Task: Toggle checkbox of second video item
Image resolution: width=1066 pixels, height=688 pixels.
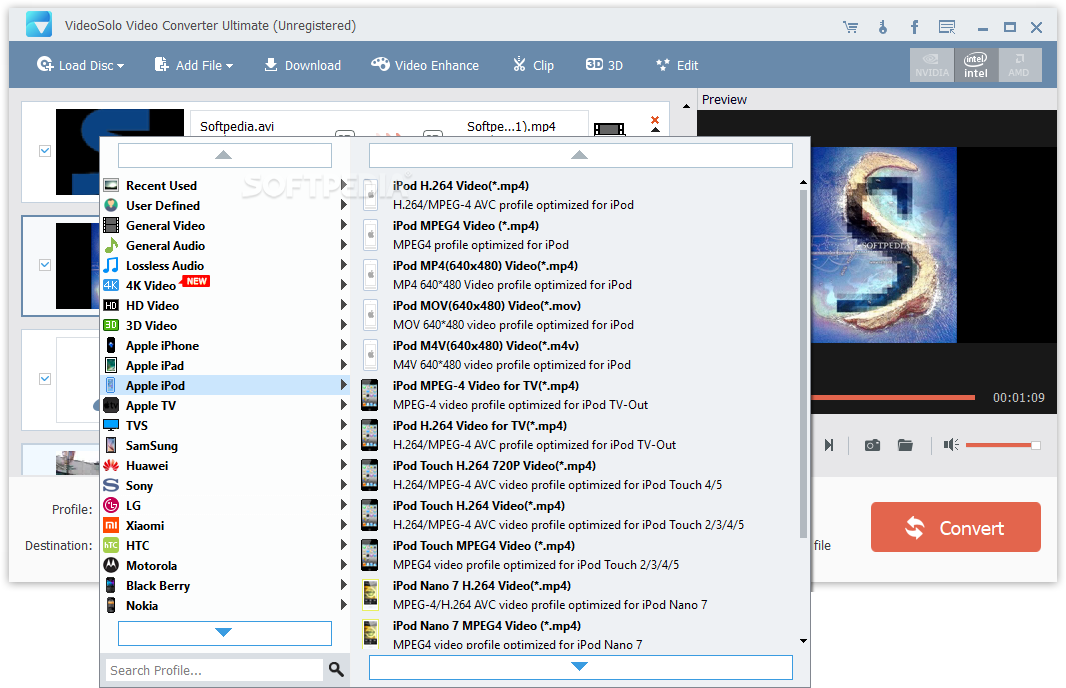Action: click(45, 265)
